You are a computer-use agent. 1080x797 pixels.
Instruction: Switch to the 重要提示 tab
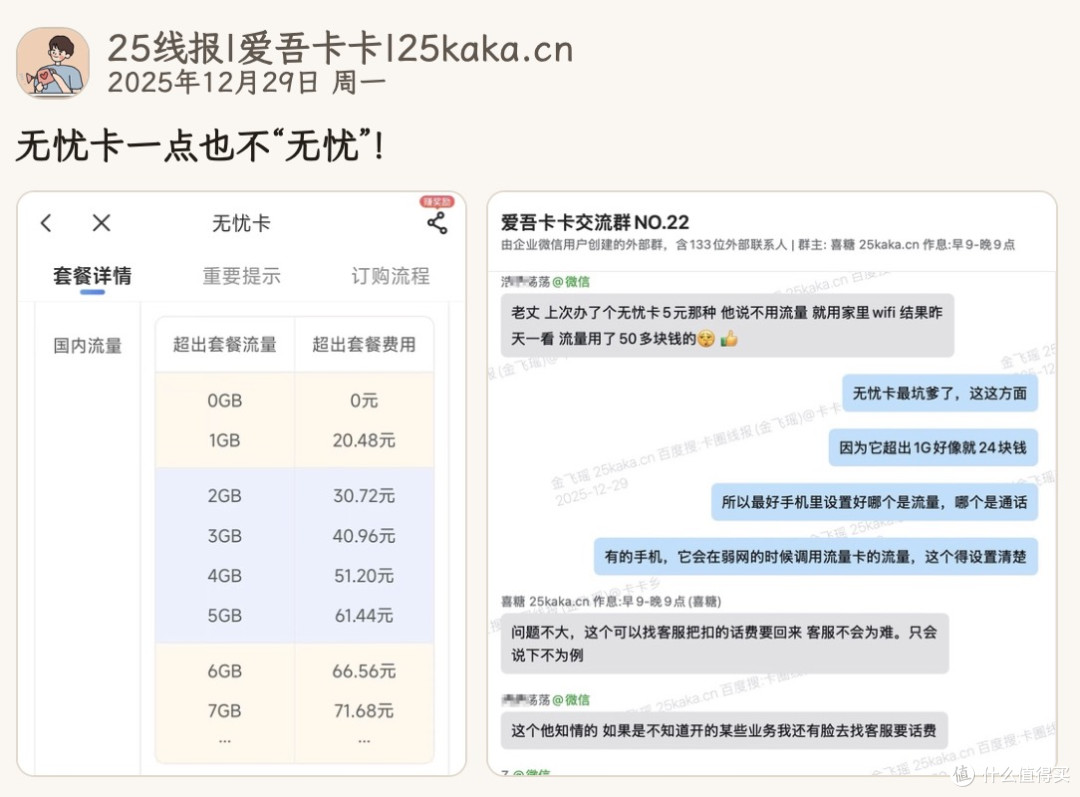tap(241, 276)
